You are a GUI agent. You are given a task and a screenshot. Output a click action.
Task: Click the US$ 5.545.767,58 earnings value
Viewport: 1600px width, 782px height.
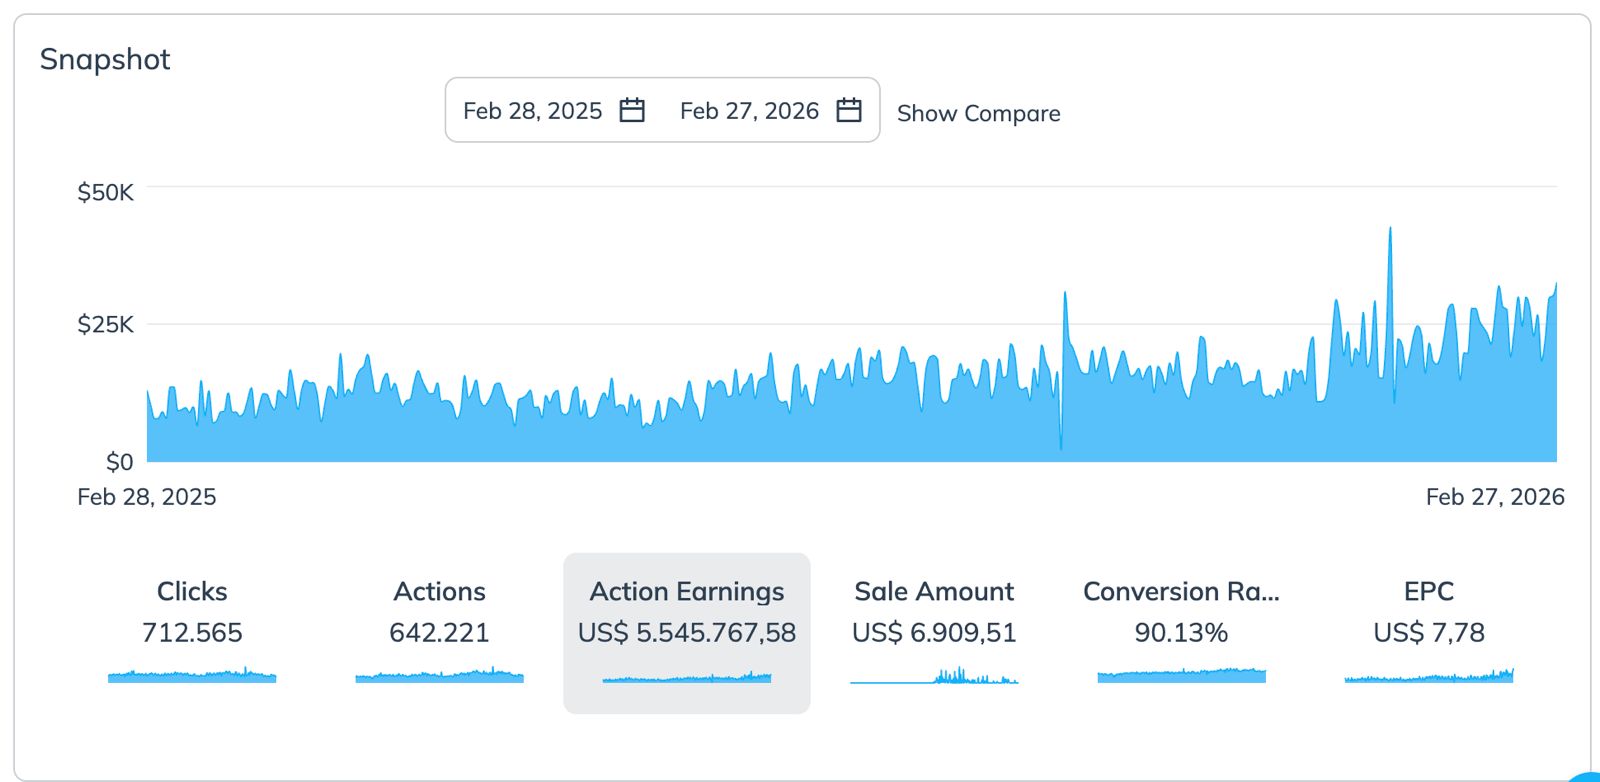point(687,633)
